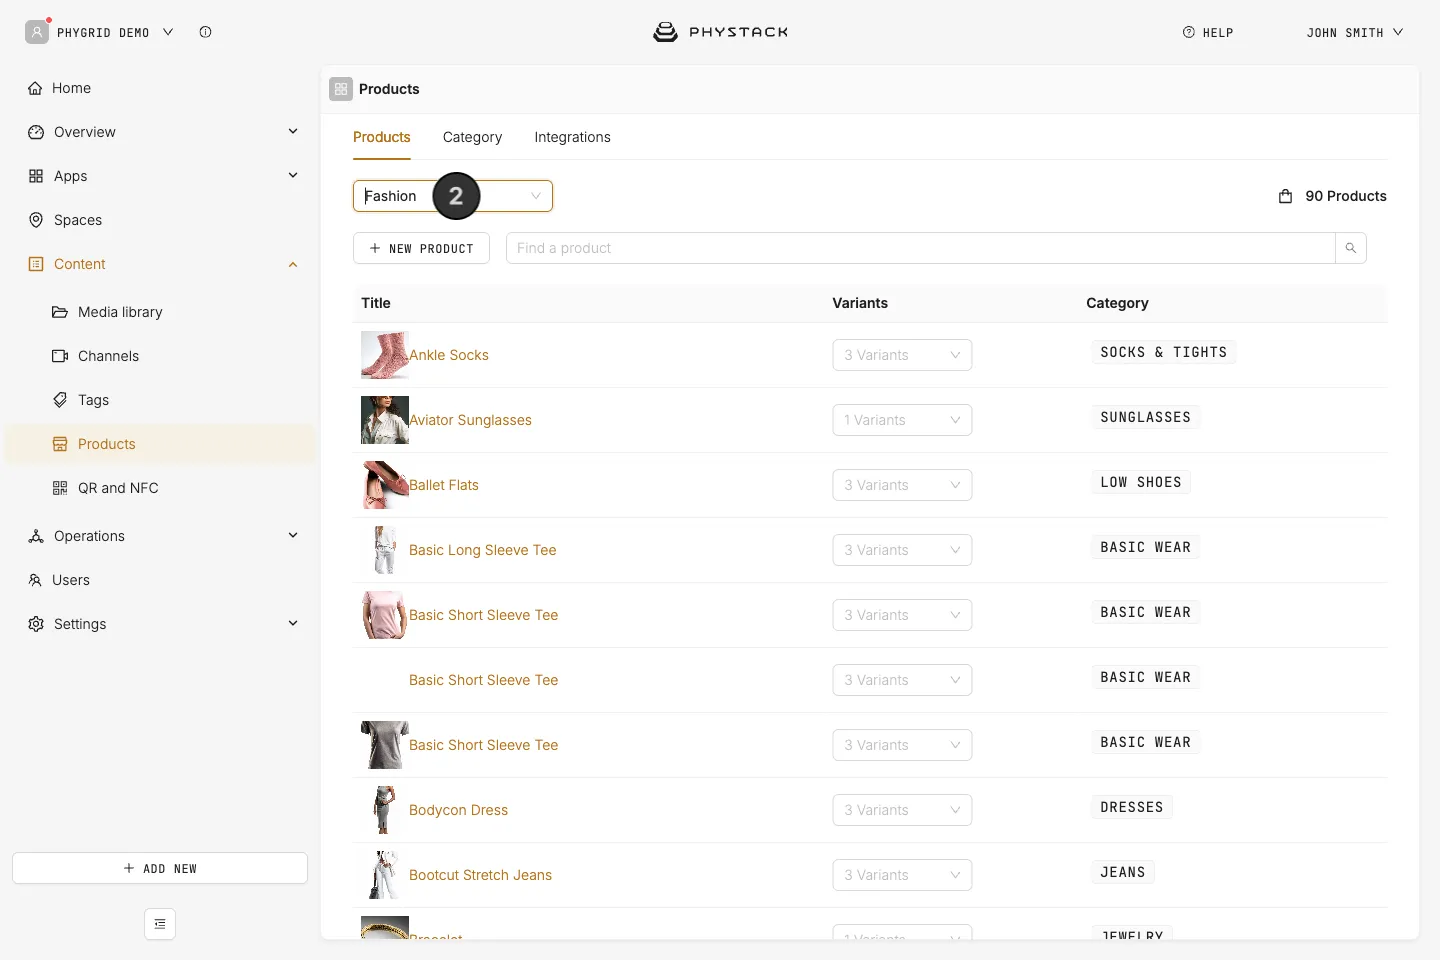Open the John Smith account menu
The height and width of the screenshot is (960, 1440).
coord(1355,32)
